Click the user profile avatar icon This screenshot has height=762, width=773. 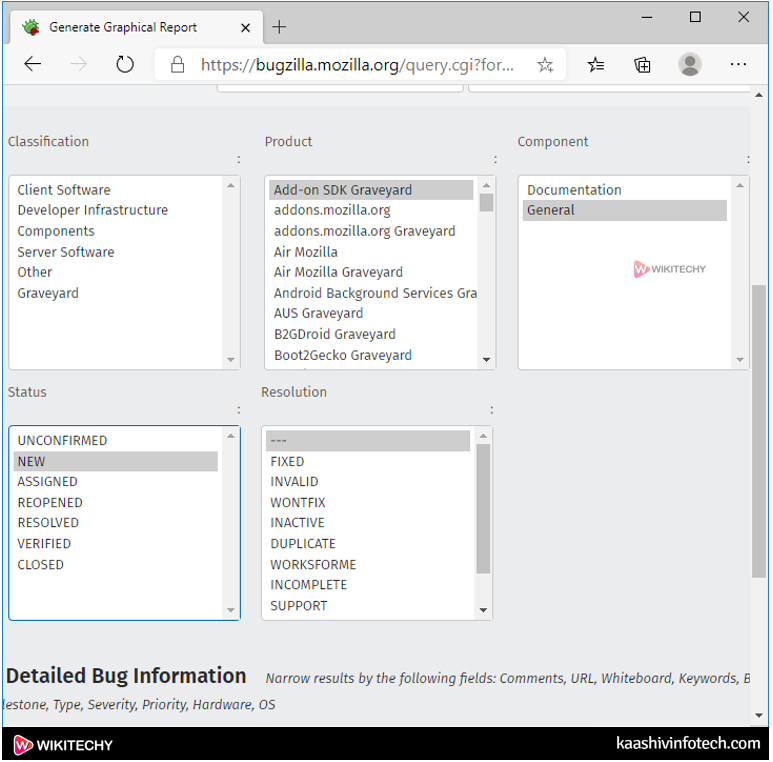[x=690, y=65]
